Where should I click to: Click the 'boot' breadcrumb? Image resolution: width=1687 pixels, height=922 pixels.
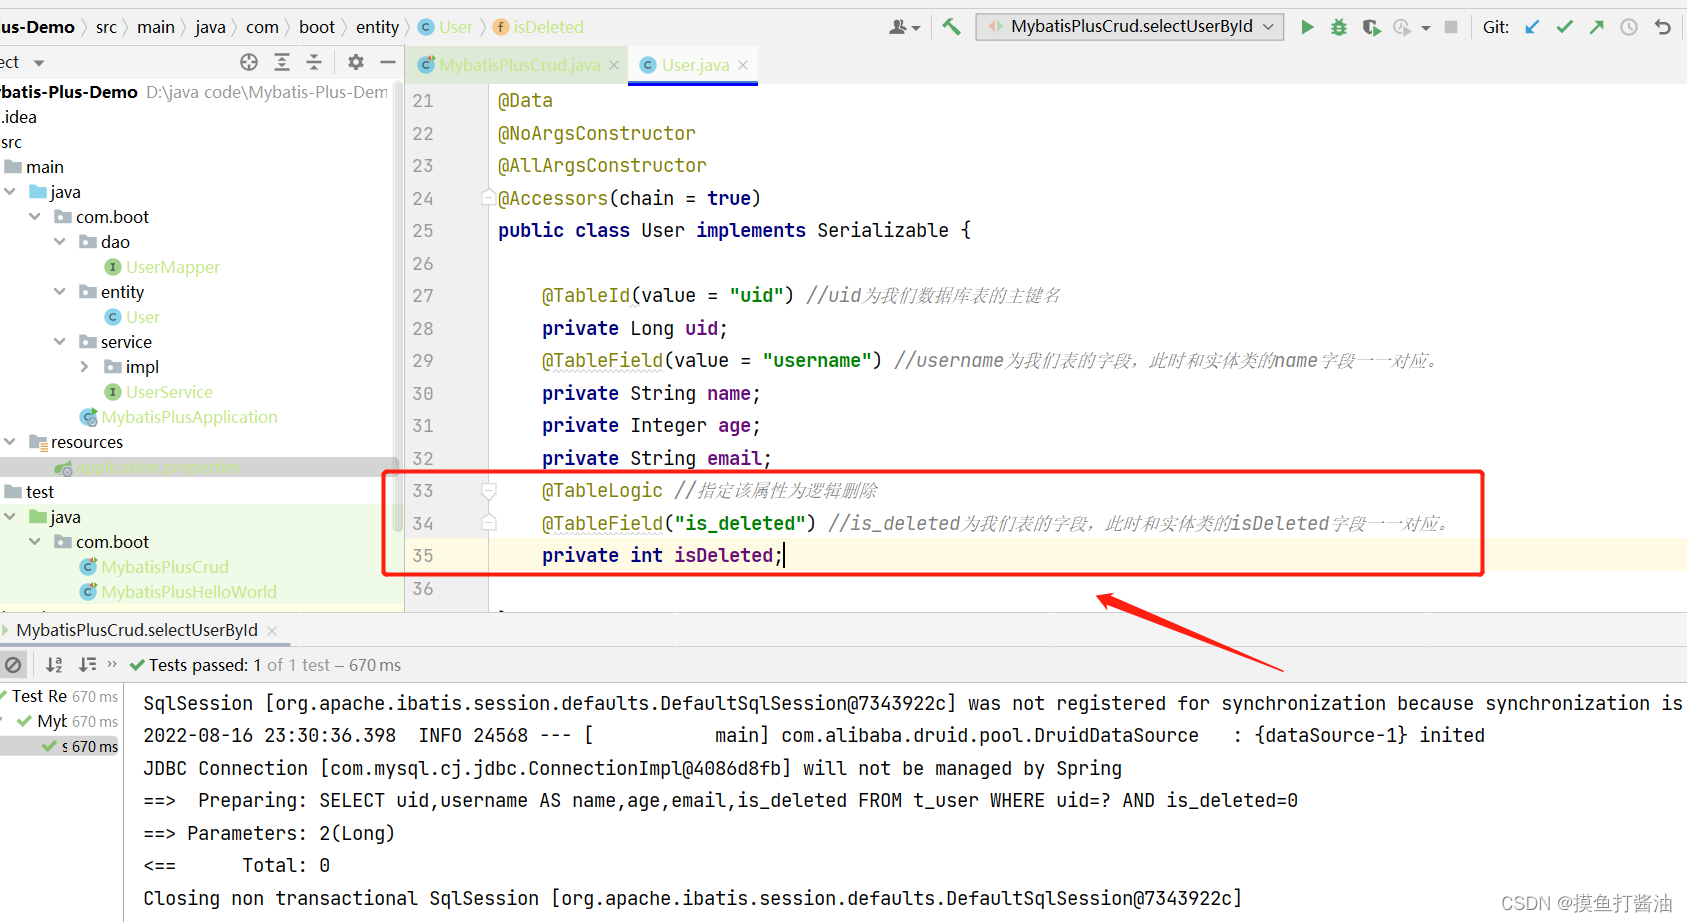(x=317, y=27)
